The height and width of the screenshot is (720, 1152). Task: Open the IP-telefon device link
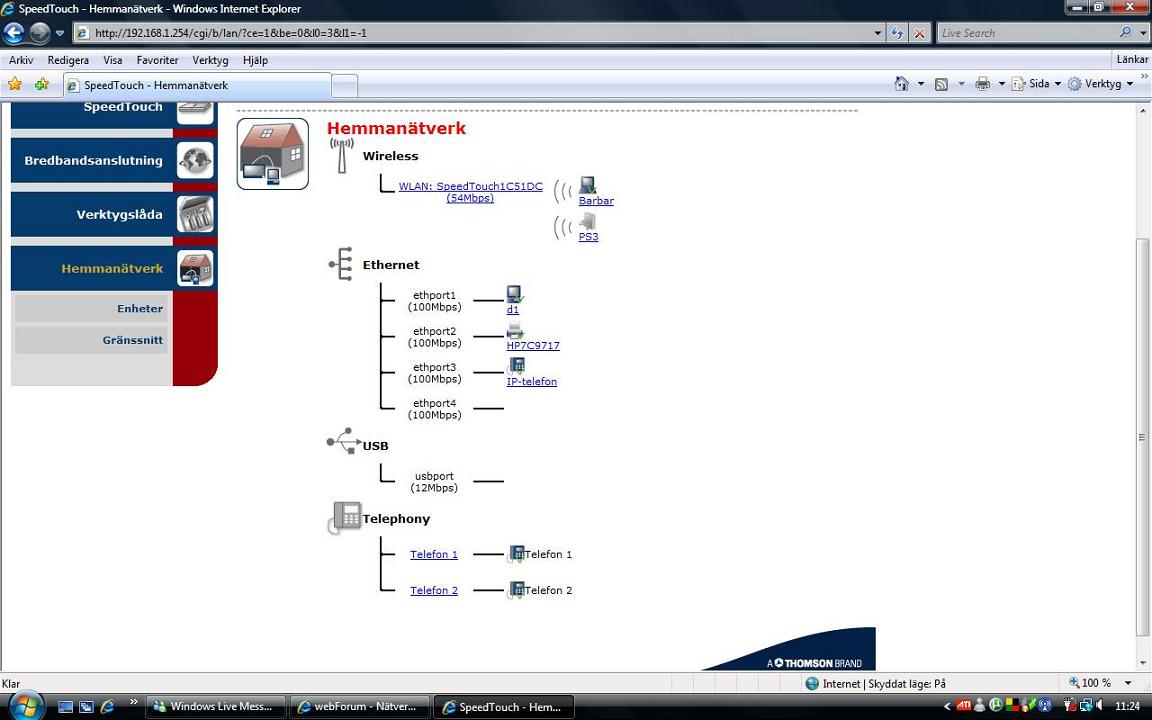[531, 381]
